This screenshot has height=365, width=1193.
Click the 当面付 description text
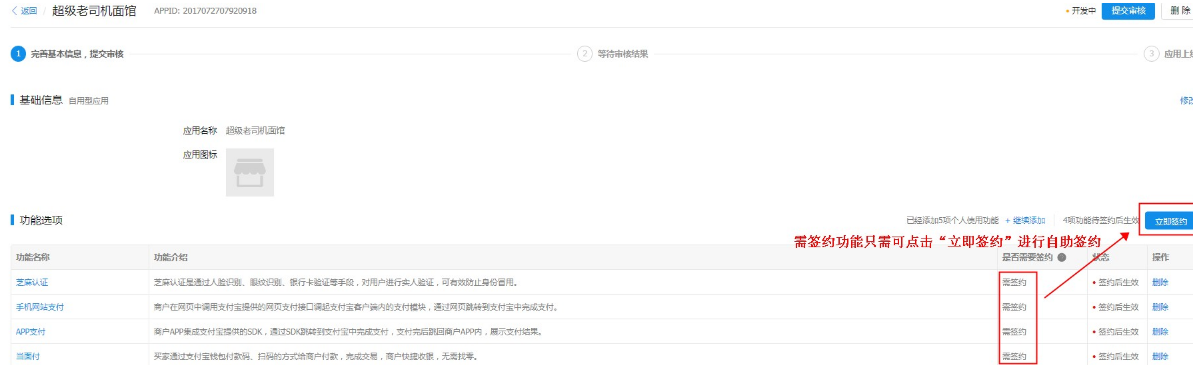coord(316,356)
